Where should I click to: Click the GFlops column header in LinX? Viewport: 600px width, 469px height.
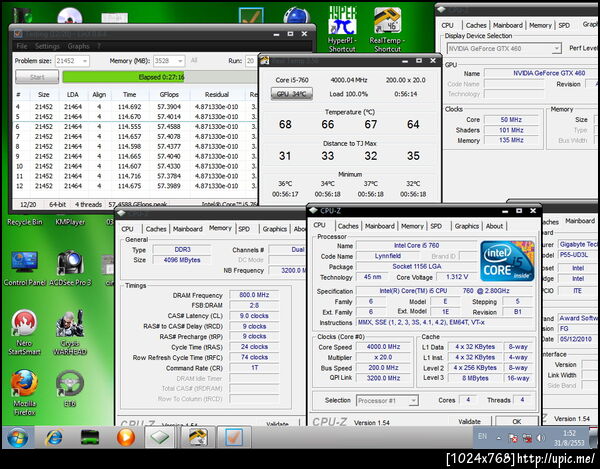tap(170, 94)
